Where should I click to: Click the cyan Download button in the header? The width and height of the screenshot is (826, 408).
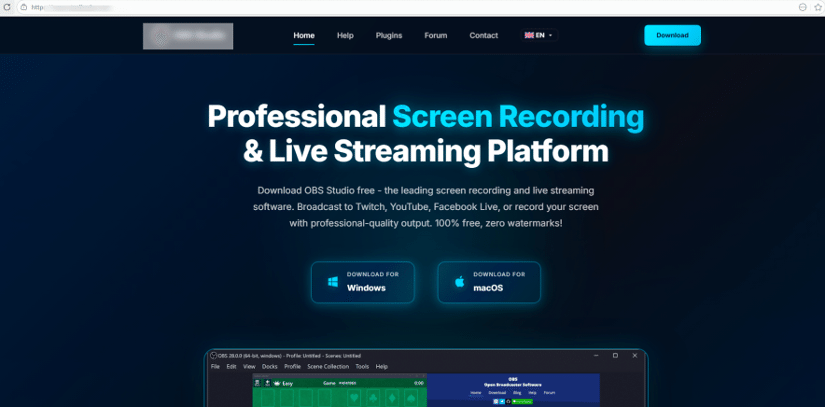tap(672, 35)
